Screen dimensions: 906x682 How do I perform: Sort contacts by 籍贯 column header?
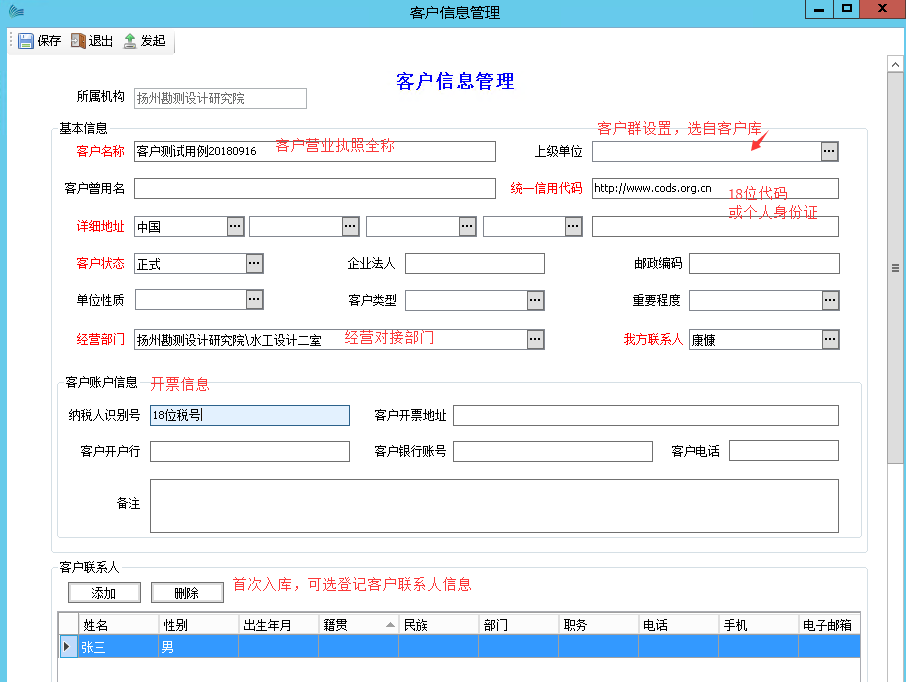pyautogui.click(x=357, y=625)
